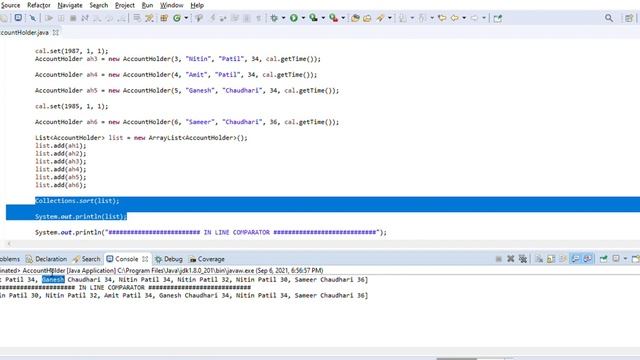
Task: Click the Collections.sort(list) code line
Action: pos(77,200)
